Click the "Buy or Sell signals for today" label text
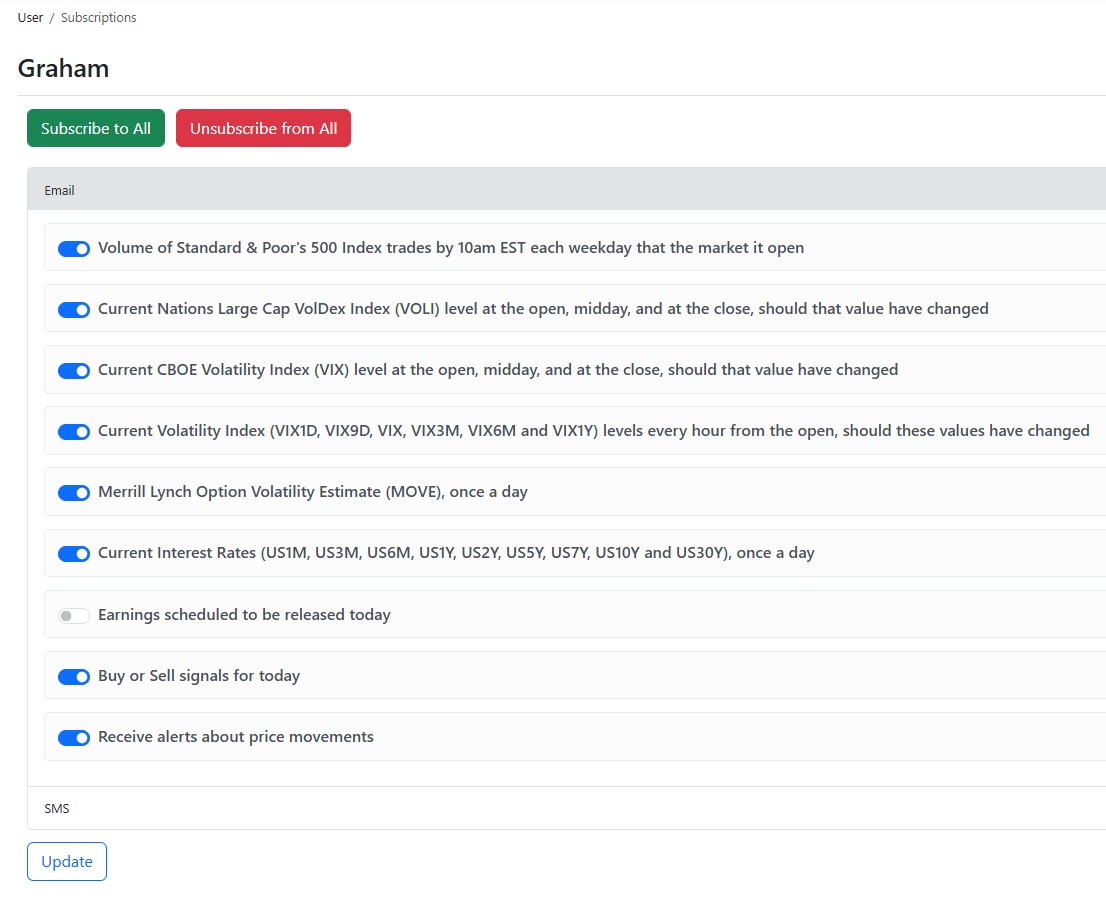Screen dimensions: 1106x904 coord(199,676)
